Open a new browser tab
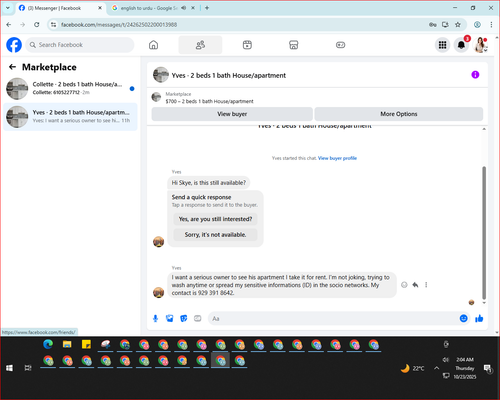The height and width of the screenshot is (400, 500). tap(207, 8)
